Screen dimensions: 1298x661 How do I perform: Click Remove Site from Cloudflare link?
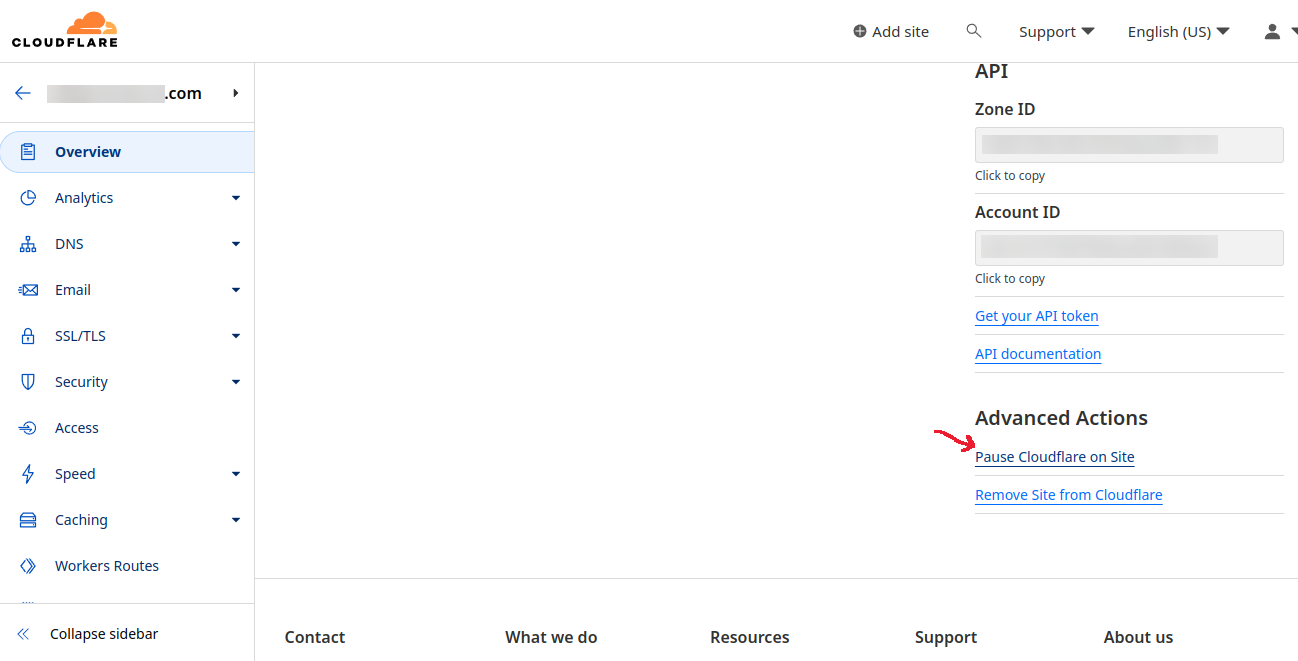[x=1068, y=495]
